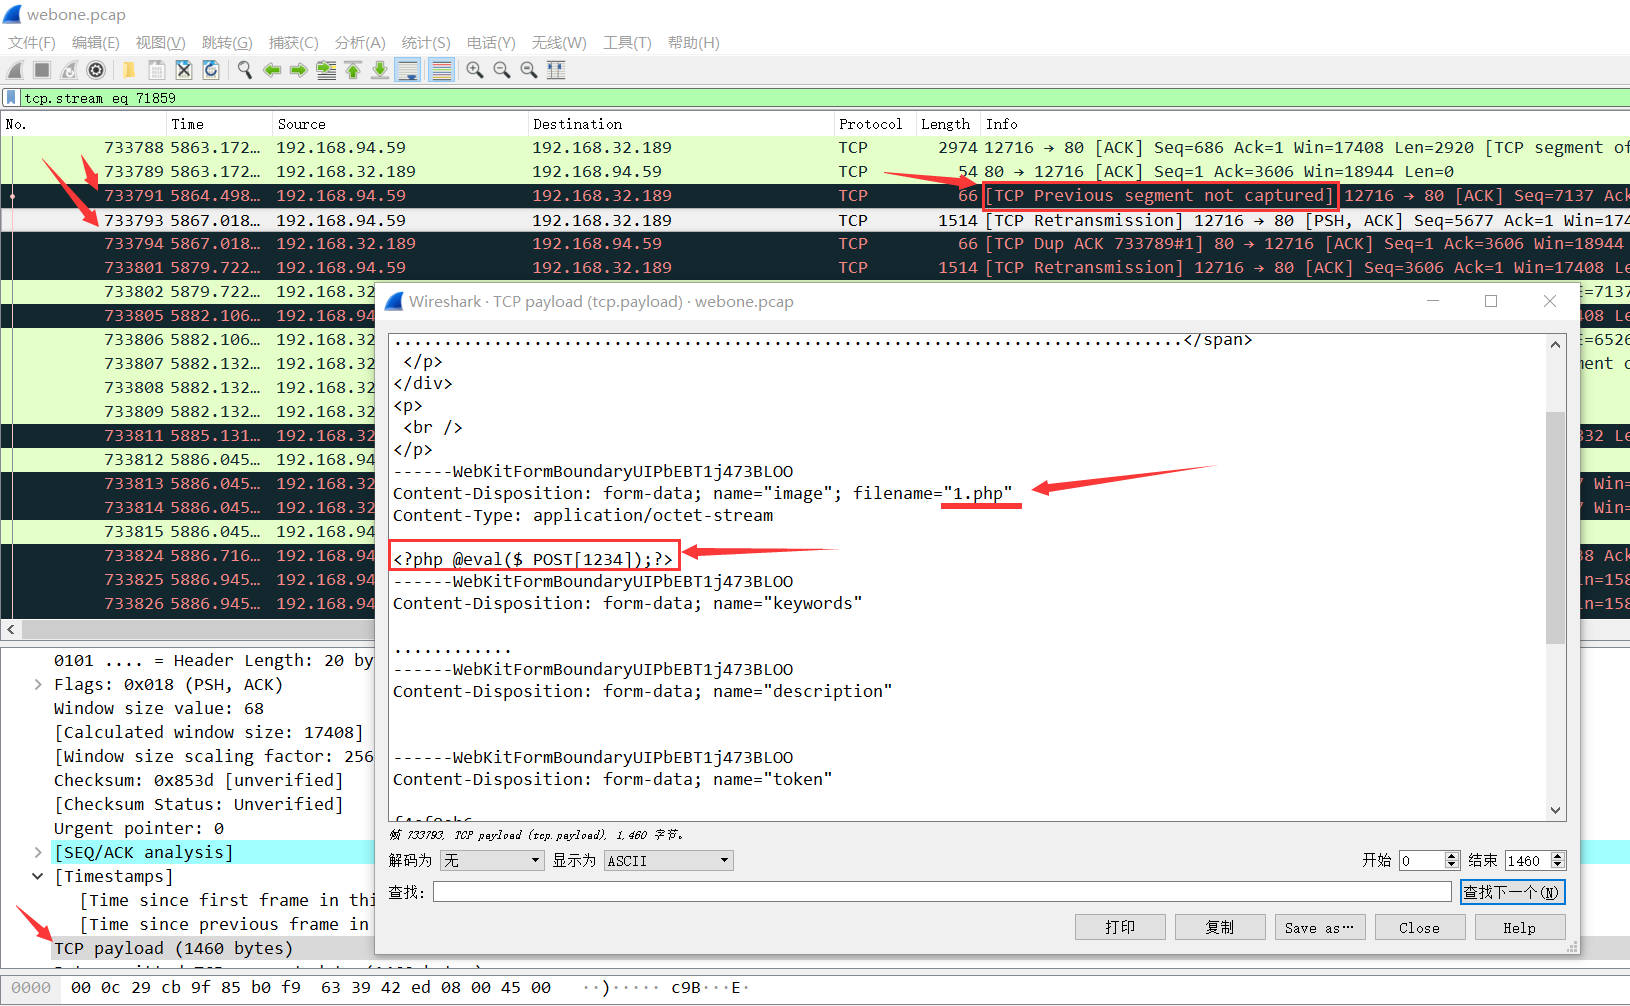The image size is (1630, 1006).
Task: Open the 显示为 ASCII dropdown
Action: pyautogui.click(x=668, y=861)
